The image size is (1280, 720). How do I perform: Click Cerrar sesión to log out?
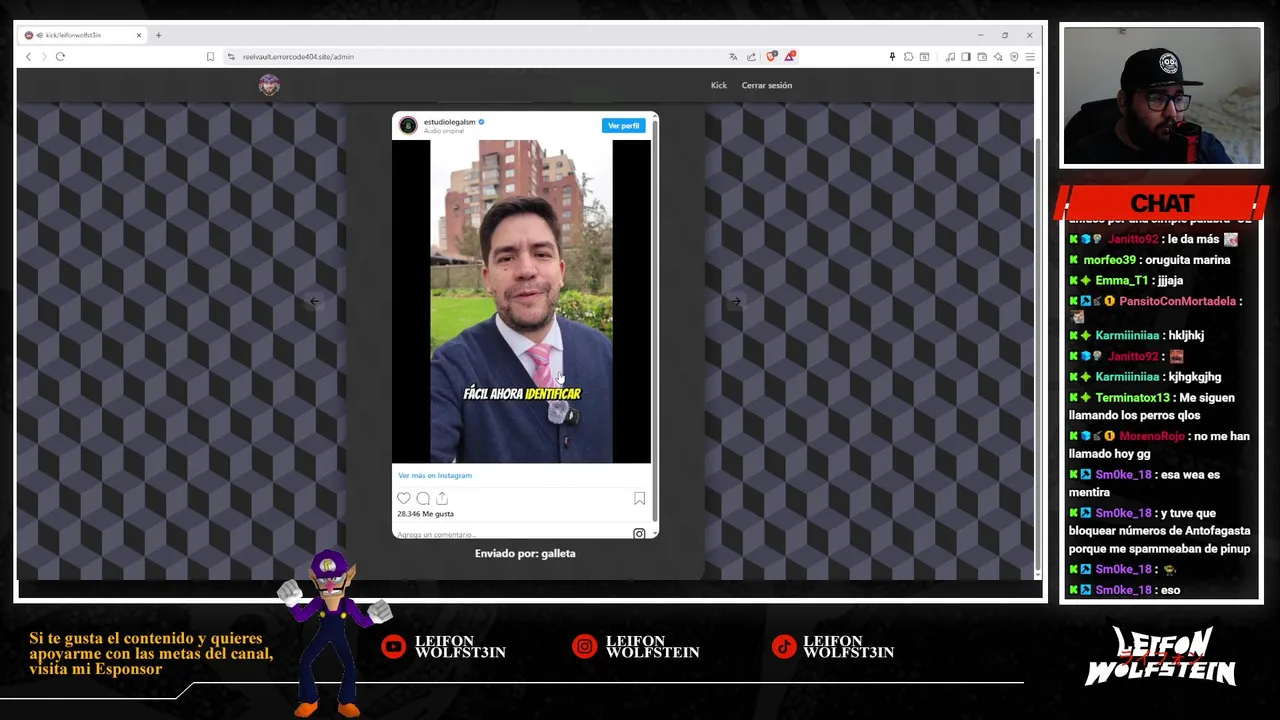[767, 85]
